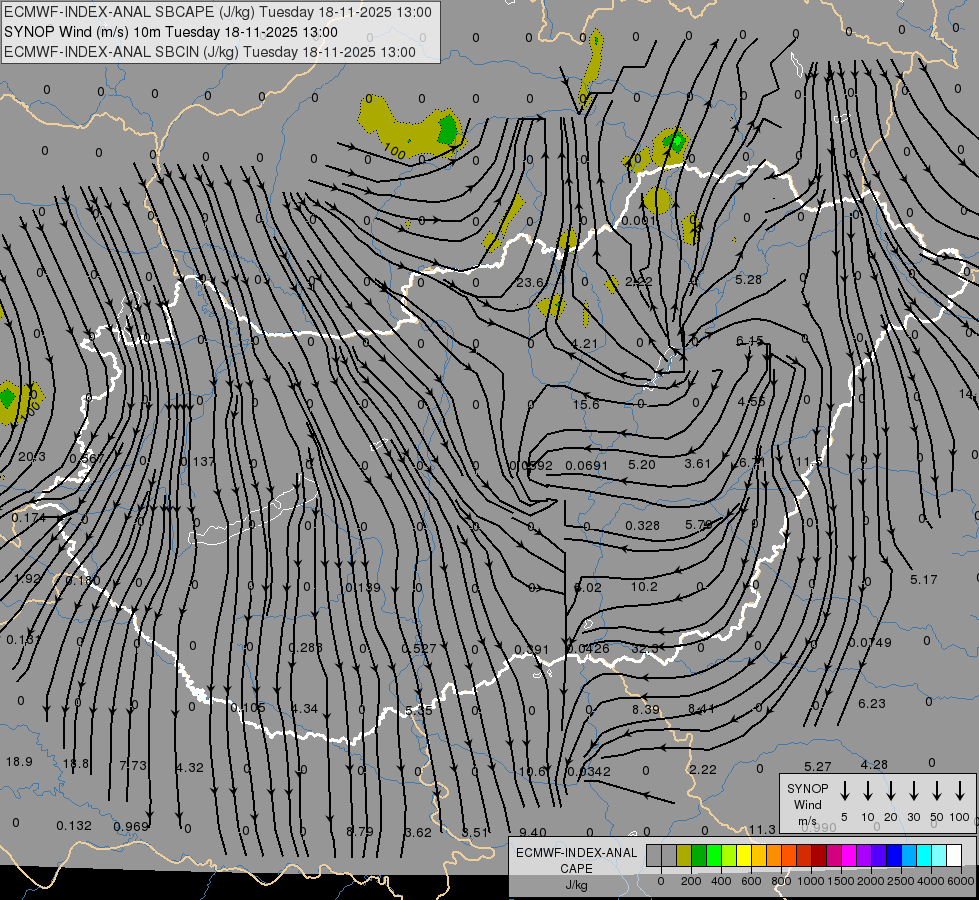This screenshot has width=979, height=900.
Task: Click the 5.28 value on the map
Action: [x=748, y=279]
